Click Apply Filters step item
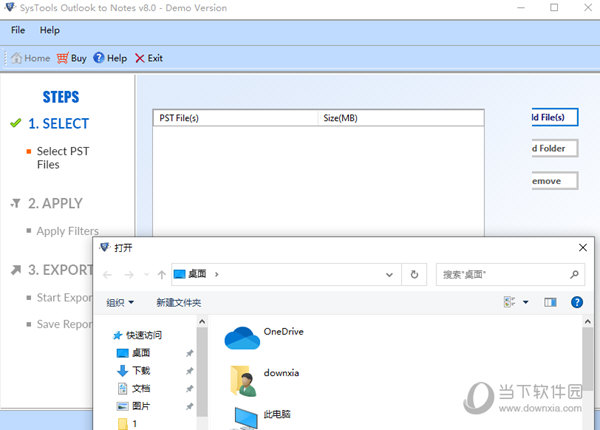Image resolution: width=600 pixels, height=430 pixels. (68, 231)
